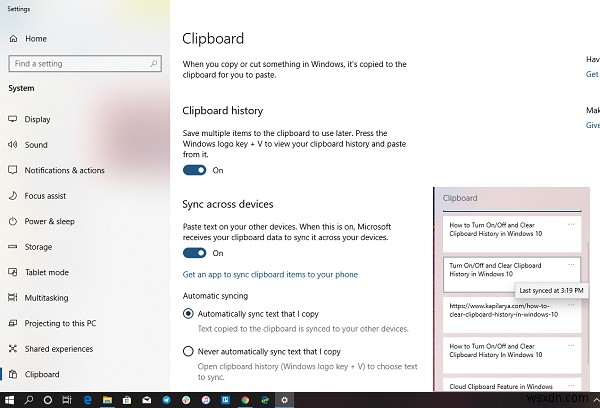Screen dimensions: 600x408
Task: Open Microsoft Store from taskbar
Action: [x=127, y=400]
